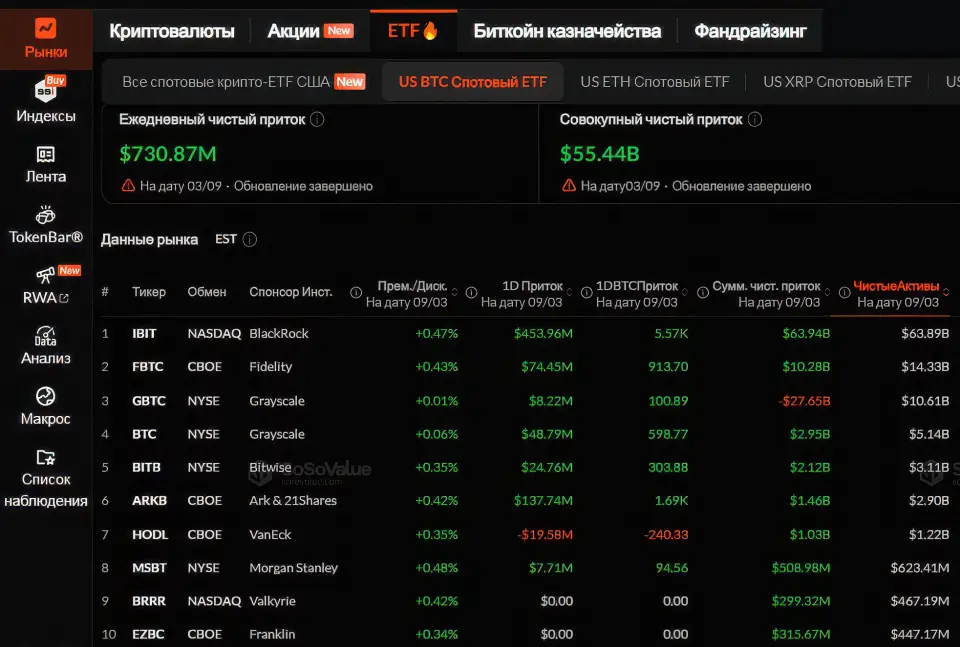Click cumulative inflow value $55.44B
This screenshot has width=960, height=647.
(599, 154)
